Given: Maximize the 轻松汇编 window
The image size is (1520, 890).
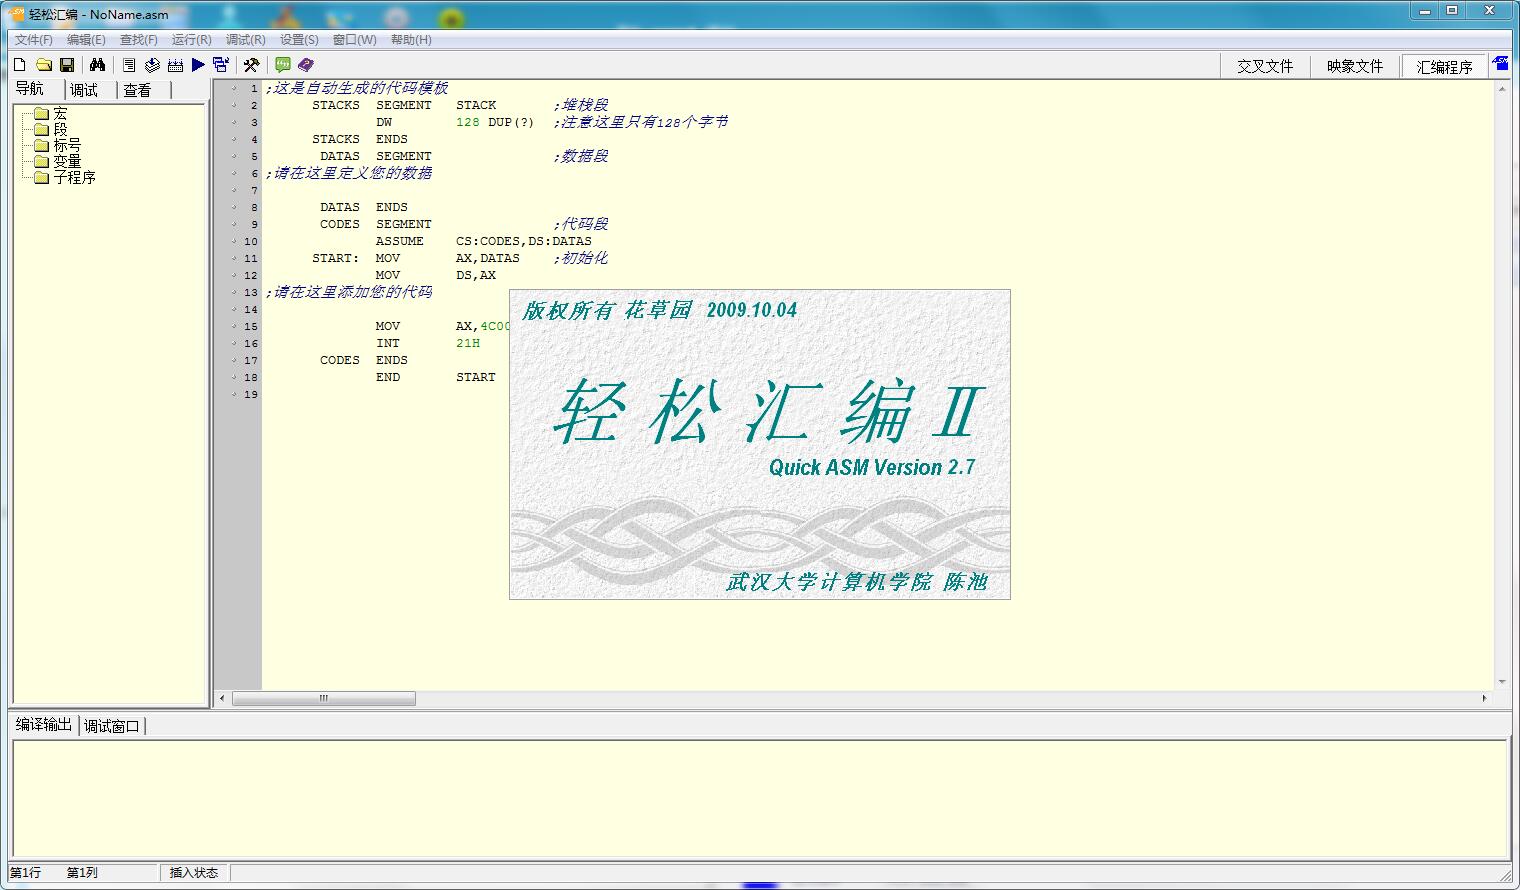Looking at the screenshot, I should coord(1452,10).
